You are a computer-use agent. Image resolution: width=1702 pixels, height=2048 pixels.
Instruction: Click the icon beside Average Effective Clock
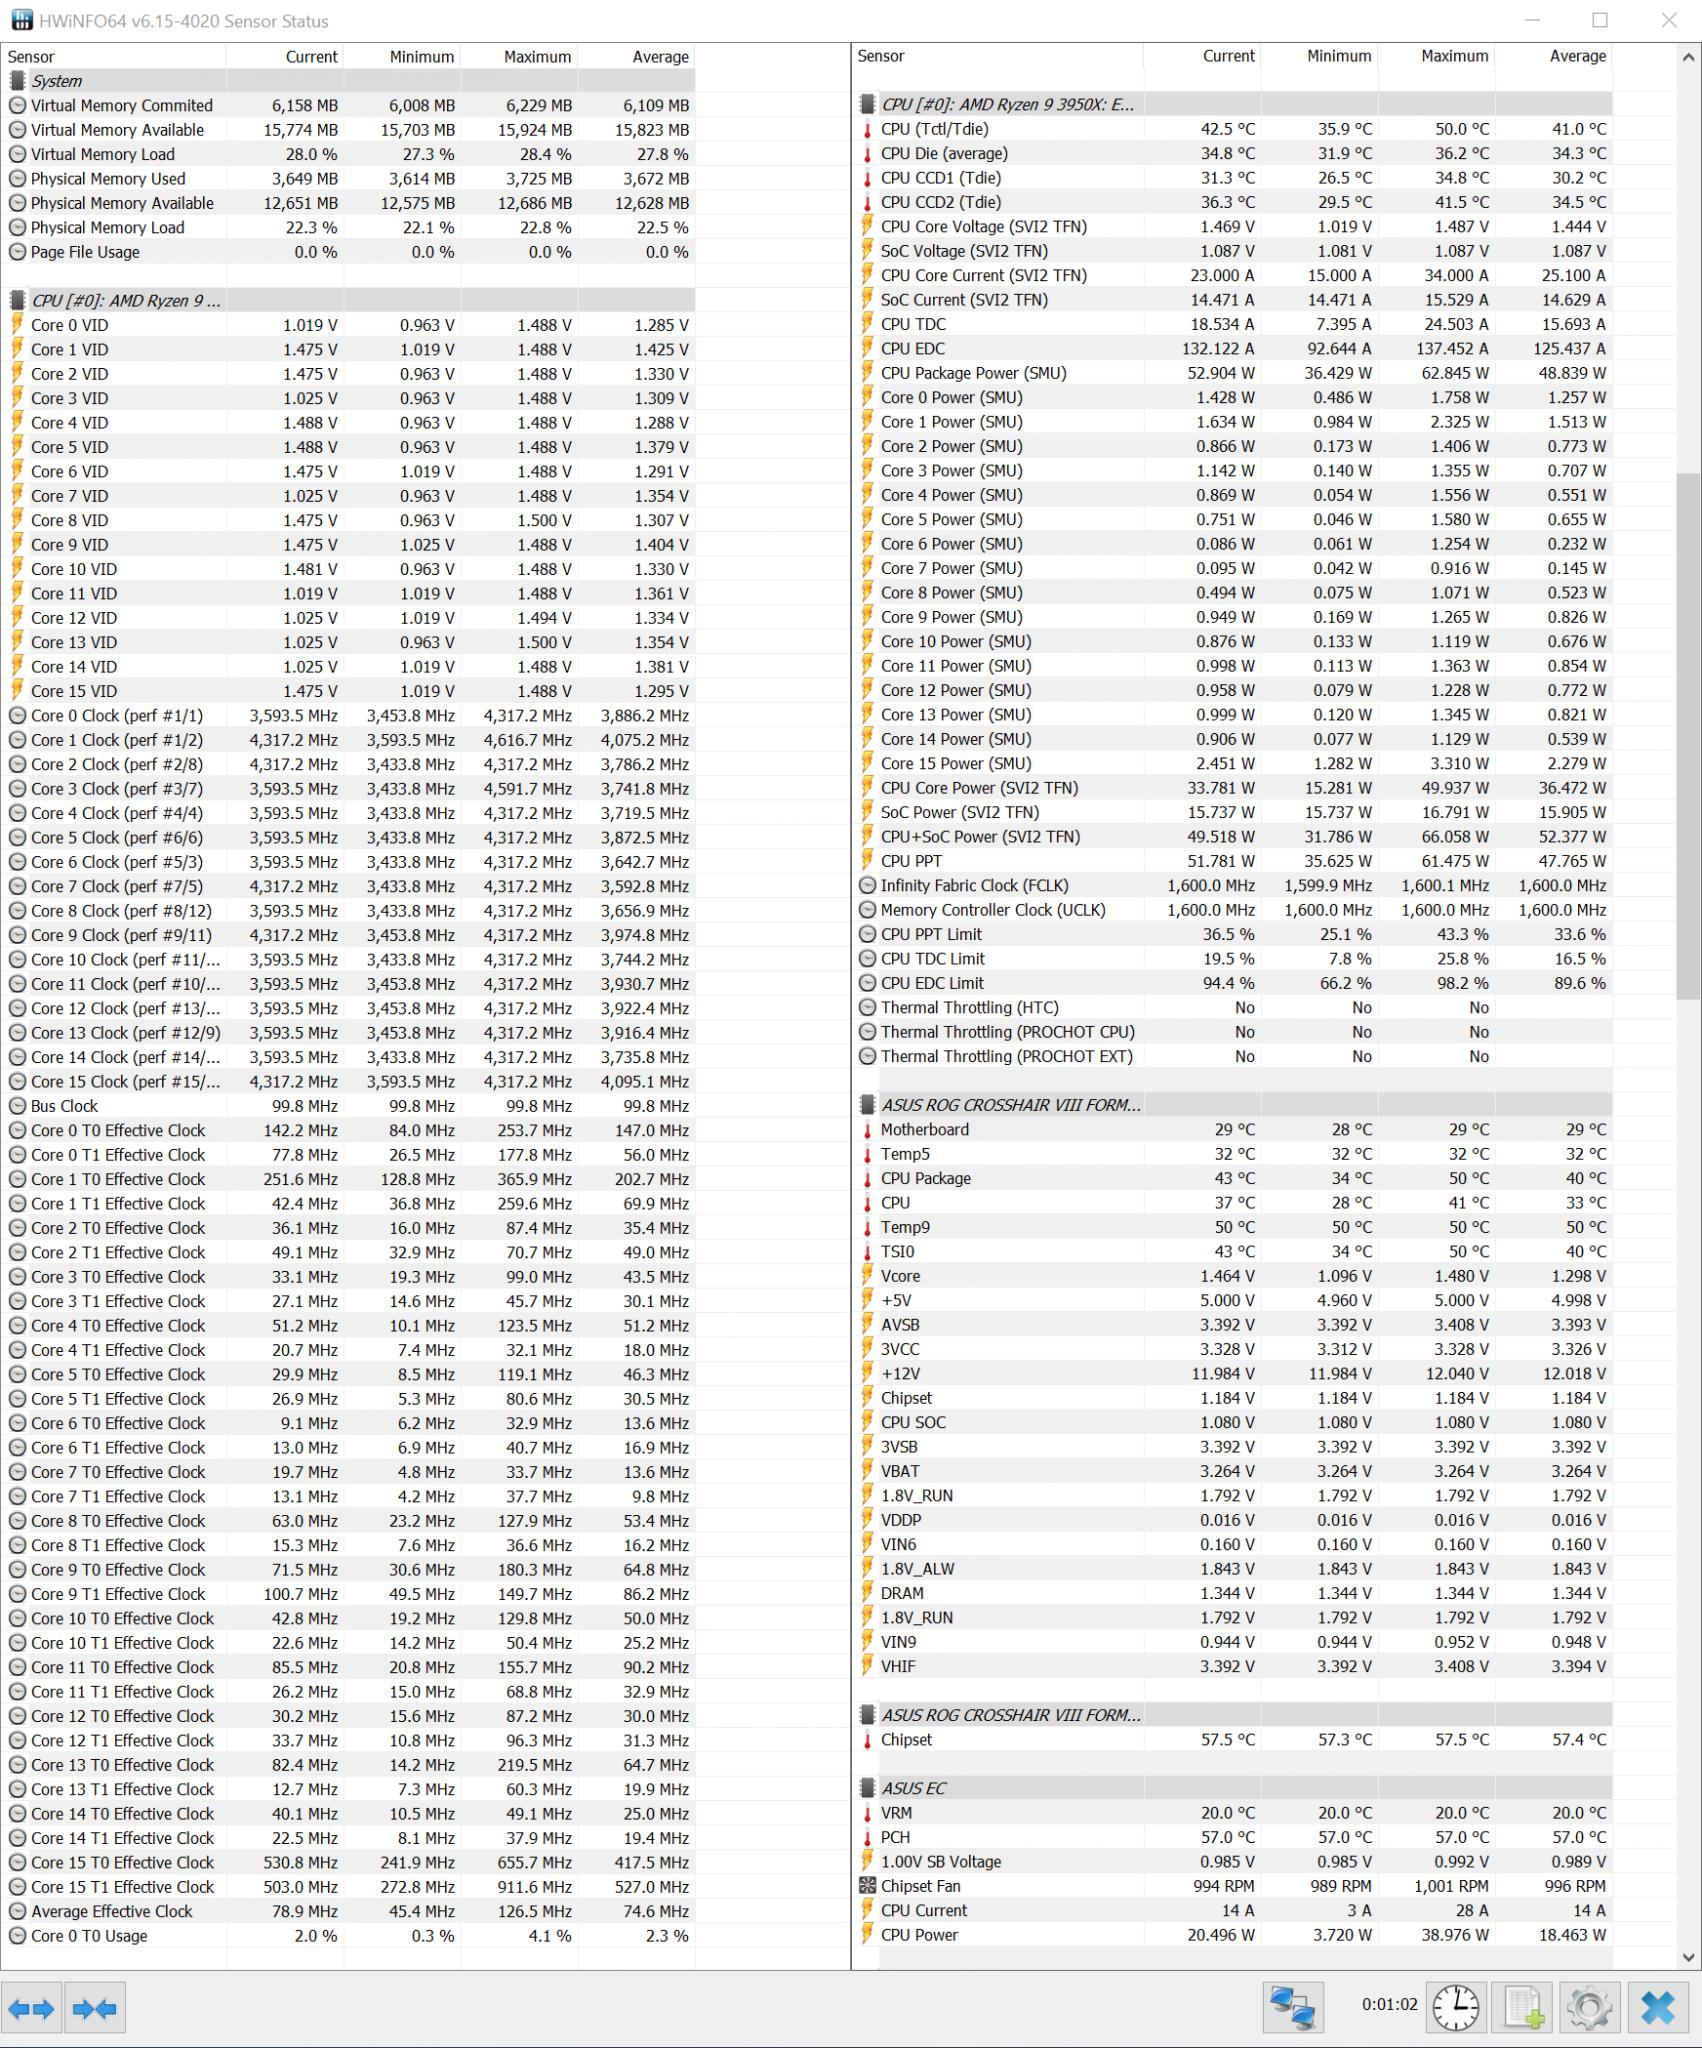coord(17,1911)
